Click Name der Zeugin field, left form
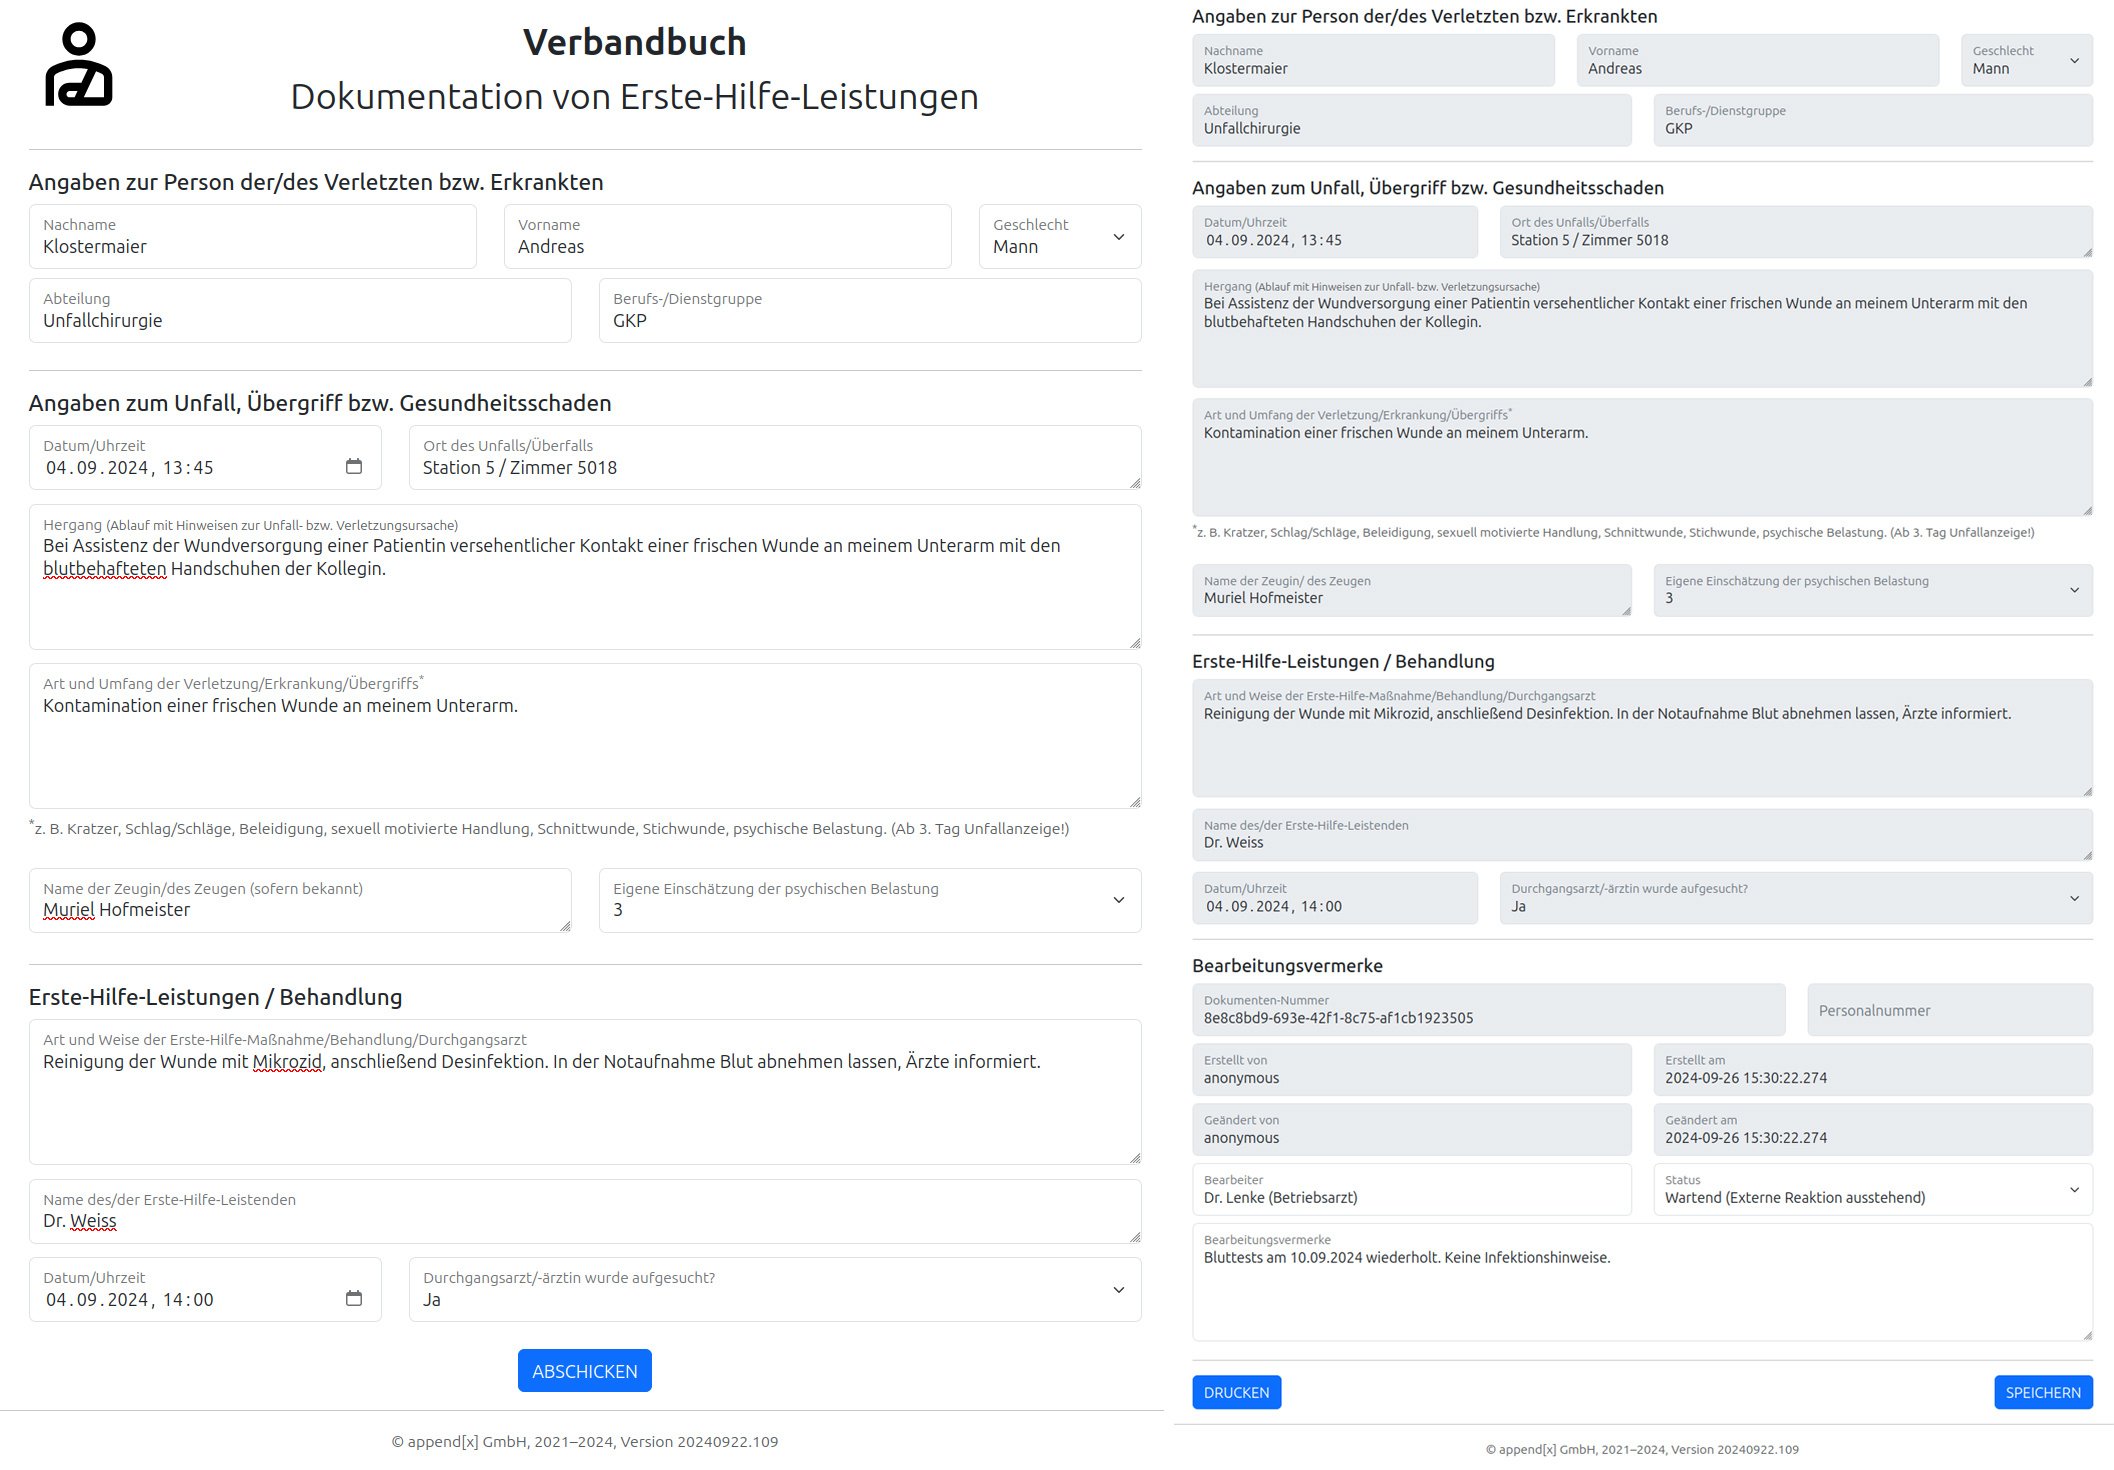2114x1470 pixels. coord(300,900)
